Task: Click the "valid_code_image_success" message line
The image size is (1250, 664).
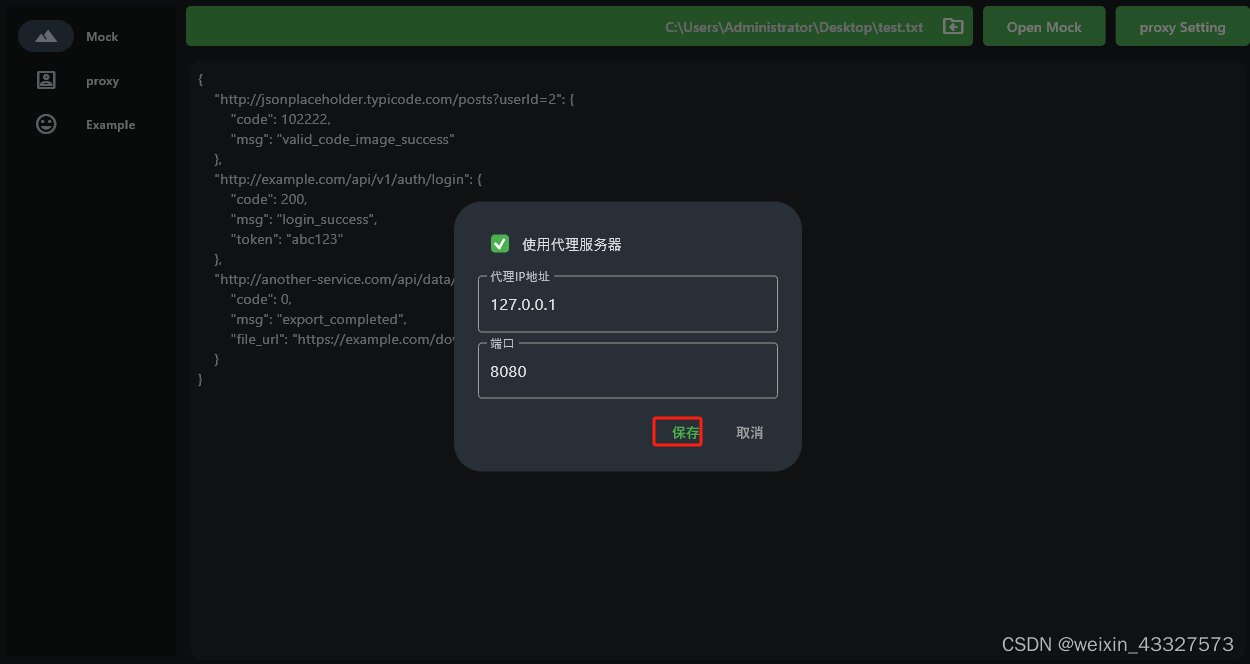Action: [x=342, y=139]
